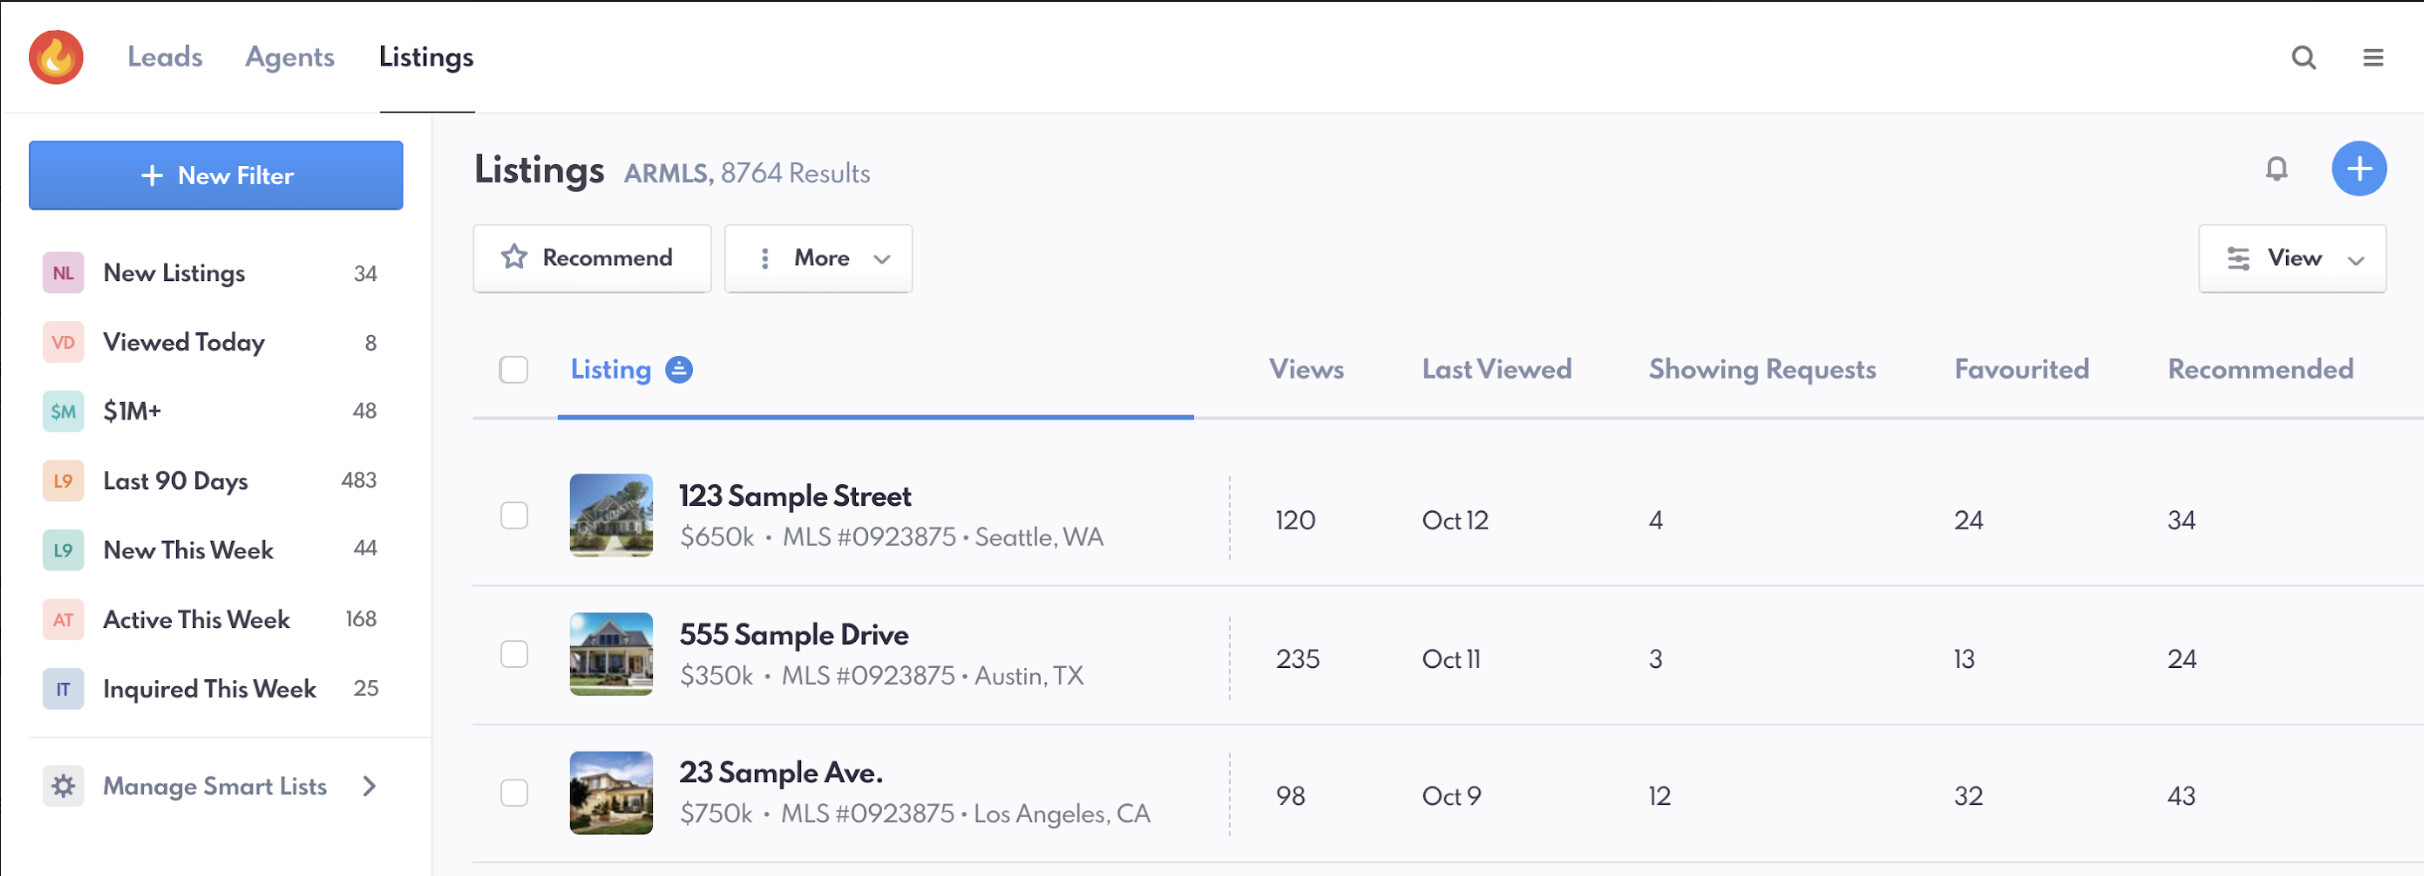Click the Listing column sort icon
Viewport: 2424px width, 876px height.
[679, 370]
